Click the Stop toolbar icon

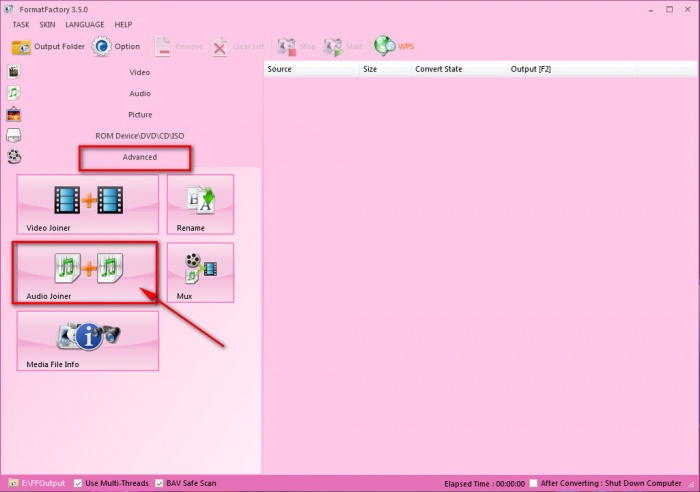pos(287,46)
